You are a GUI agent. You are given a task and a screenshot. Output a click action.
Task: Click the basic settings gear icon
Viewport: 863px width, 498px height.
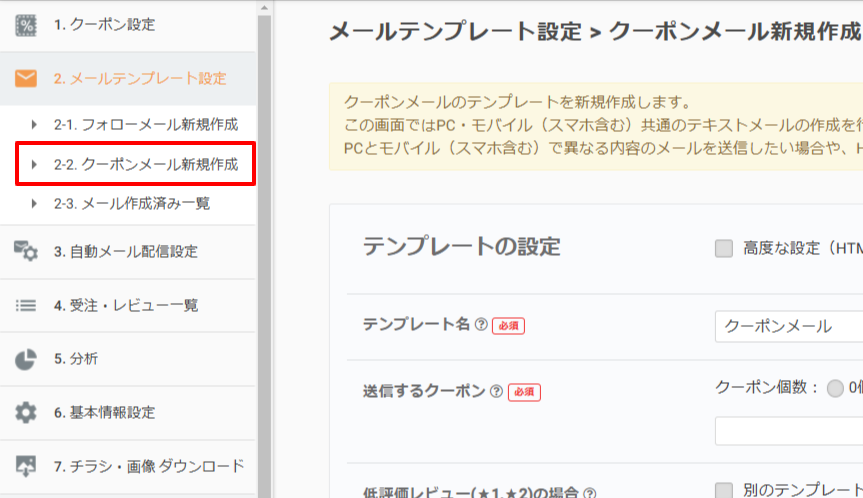tap(26, 412)
